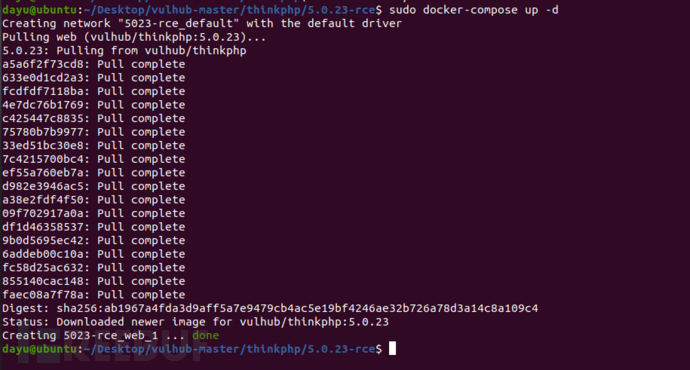The width and height of the screenshot is (690, 370).
Task: Click the terminal cursor block at prompt
Action: tap(393, 348)
